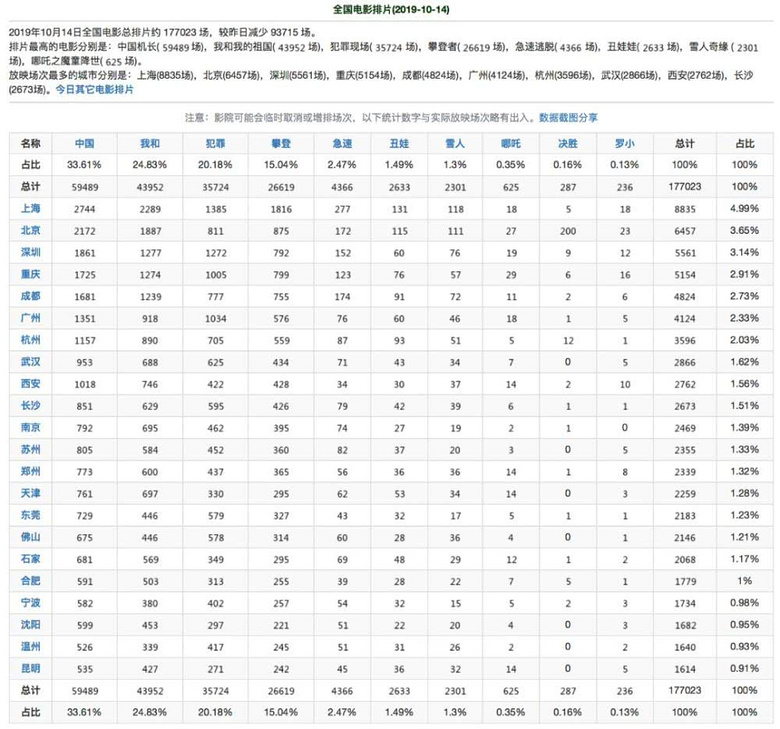
Task: Open the 我和 column header link
Action: 150,143
